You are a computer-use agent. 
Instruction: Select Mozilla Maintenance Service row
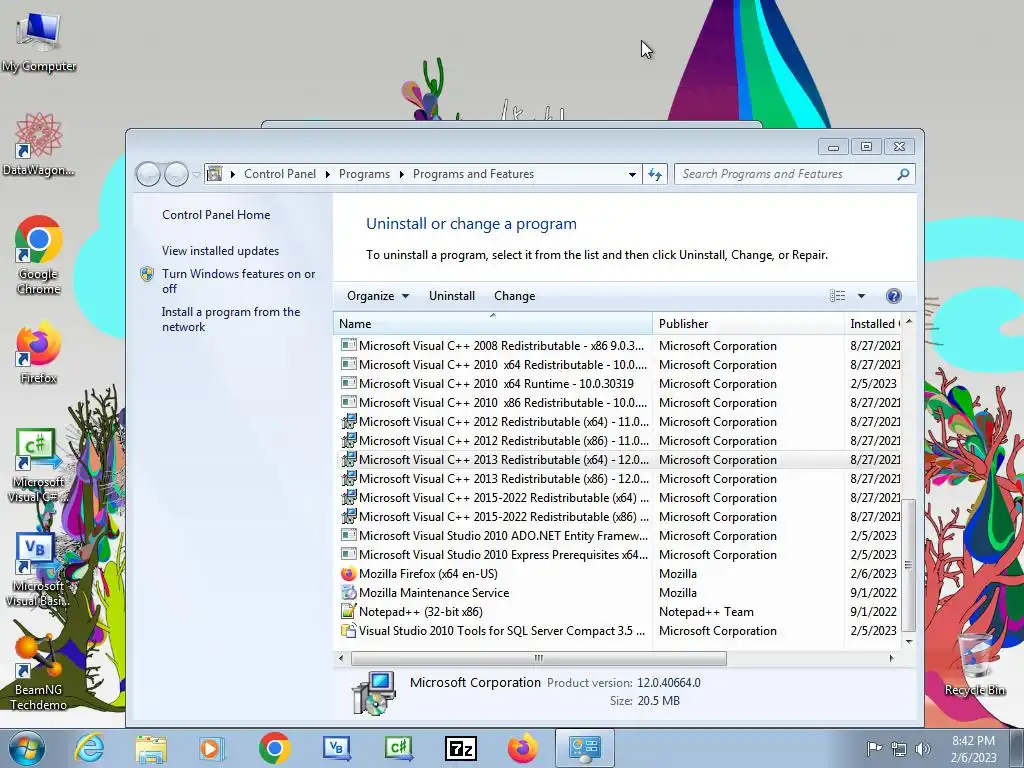(x=619, y=592)
